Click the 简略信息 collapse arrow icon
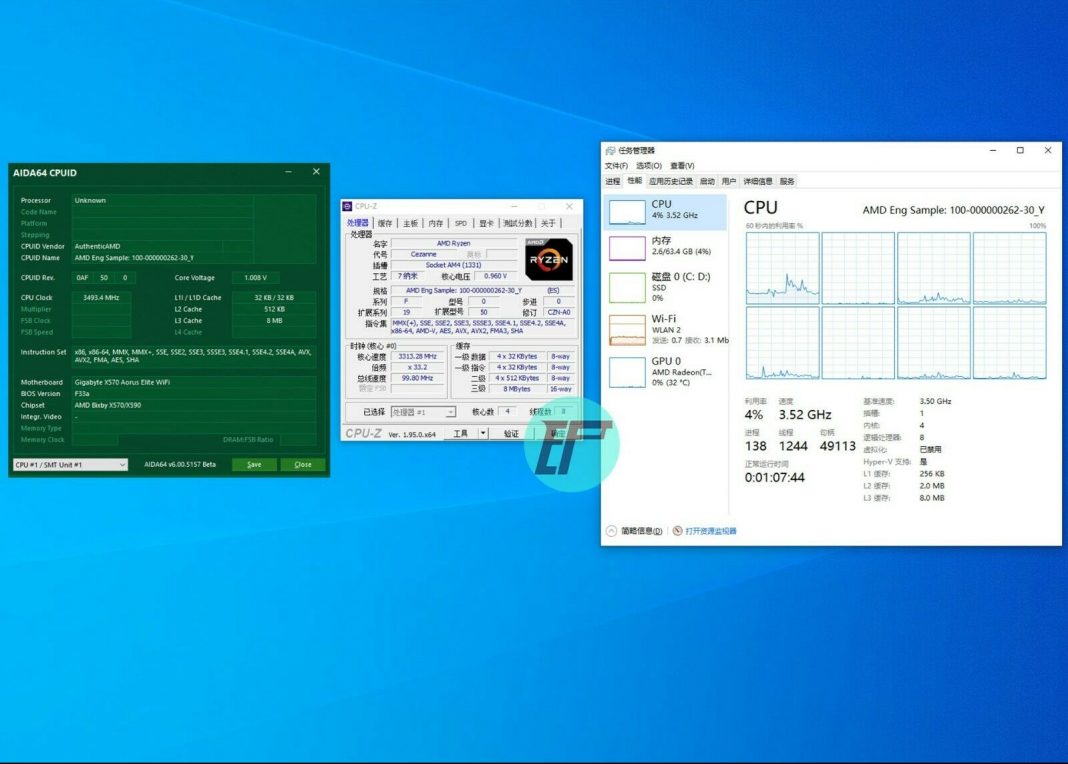 [611, 531]
